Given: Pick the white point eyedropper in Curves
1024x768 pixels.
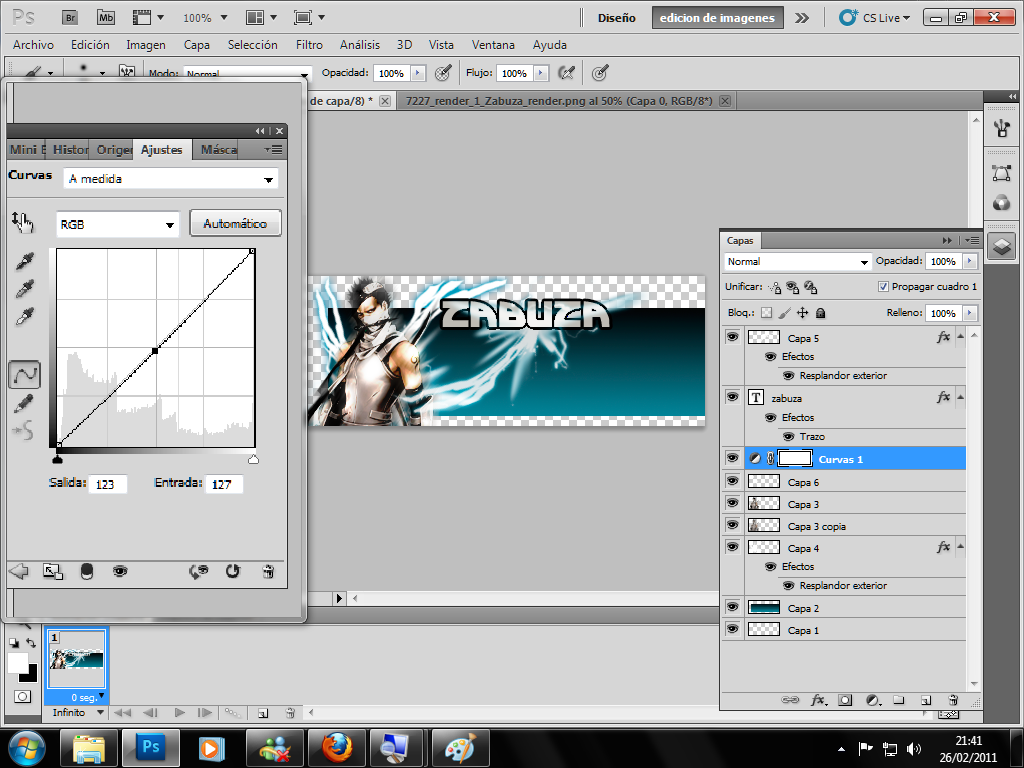Looking at the screenshot, I should [25, 317].
